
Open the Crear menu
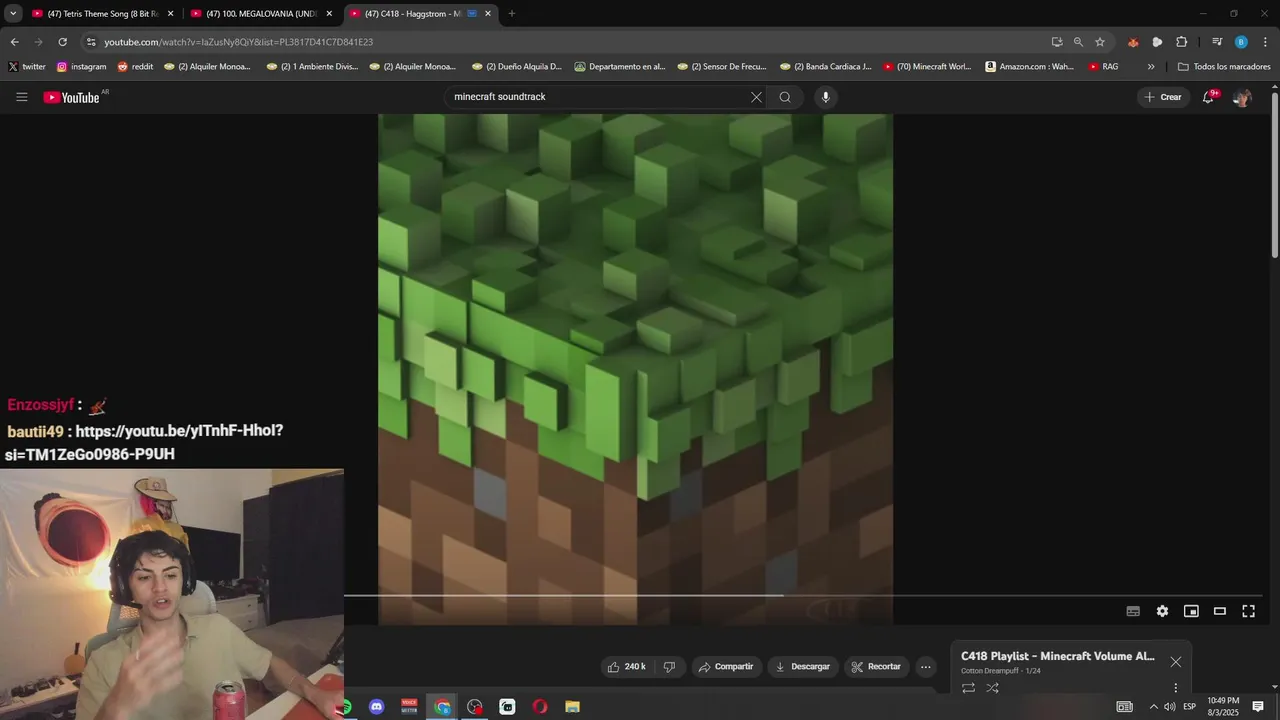(x=1163, y=97)
